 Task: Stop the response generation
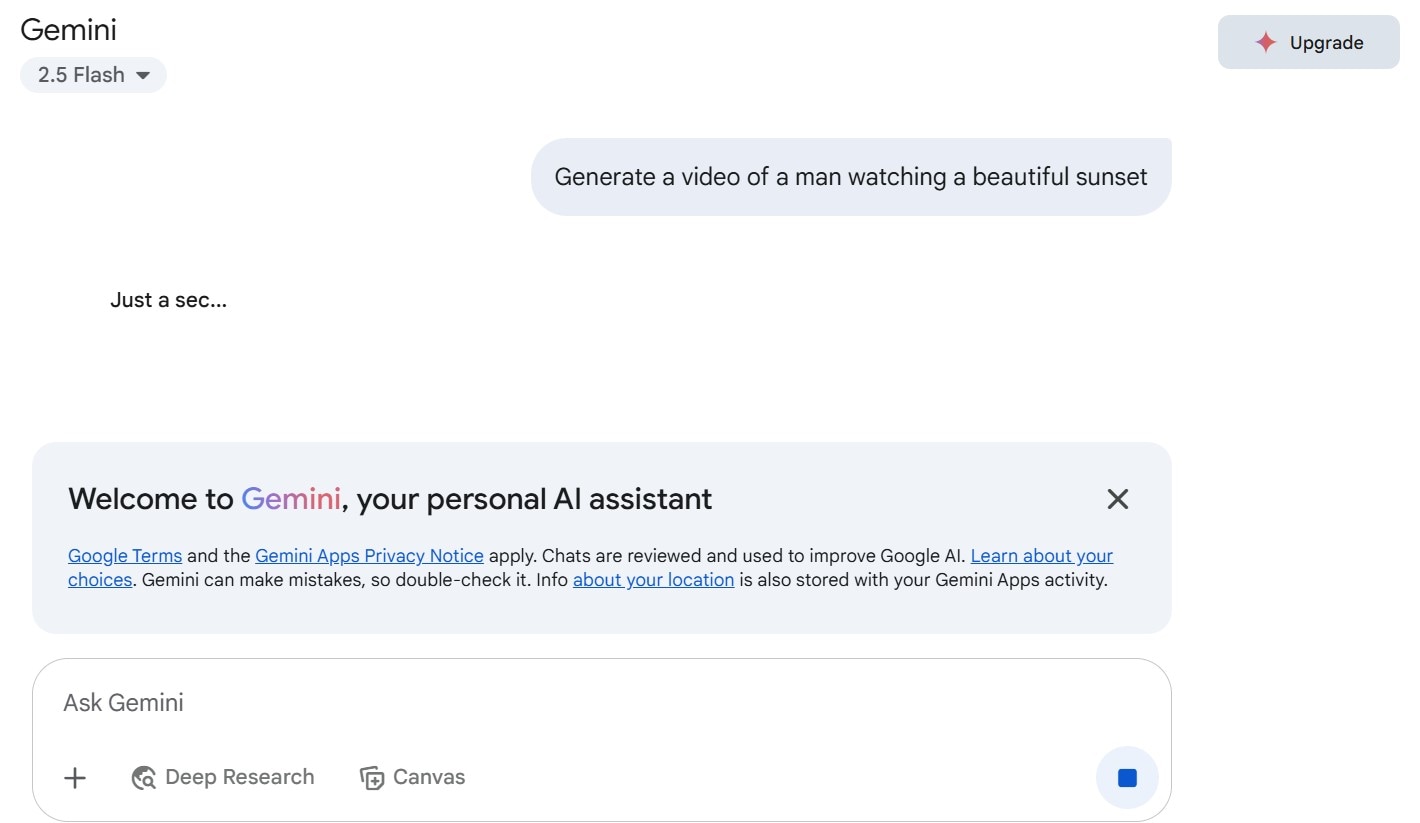point(1127,777)
